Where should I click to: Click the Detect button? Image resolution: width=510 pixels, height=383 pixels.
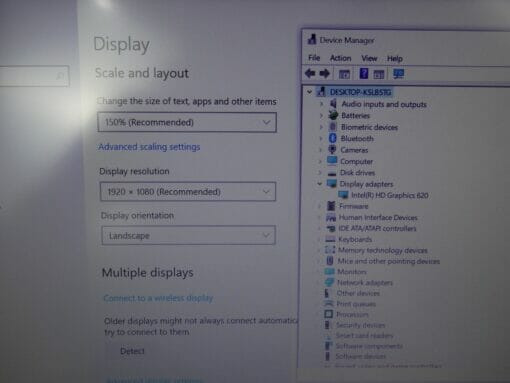coord(132,351)
